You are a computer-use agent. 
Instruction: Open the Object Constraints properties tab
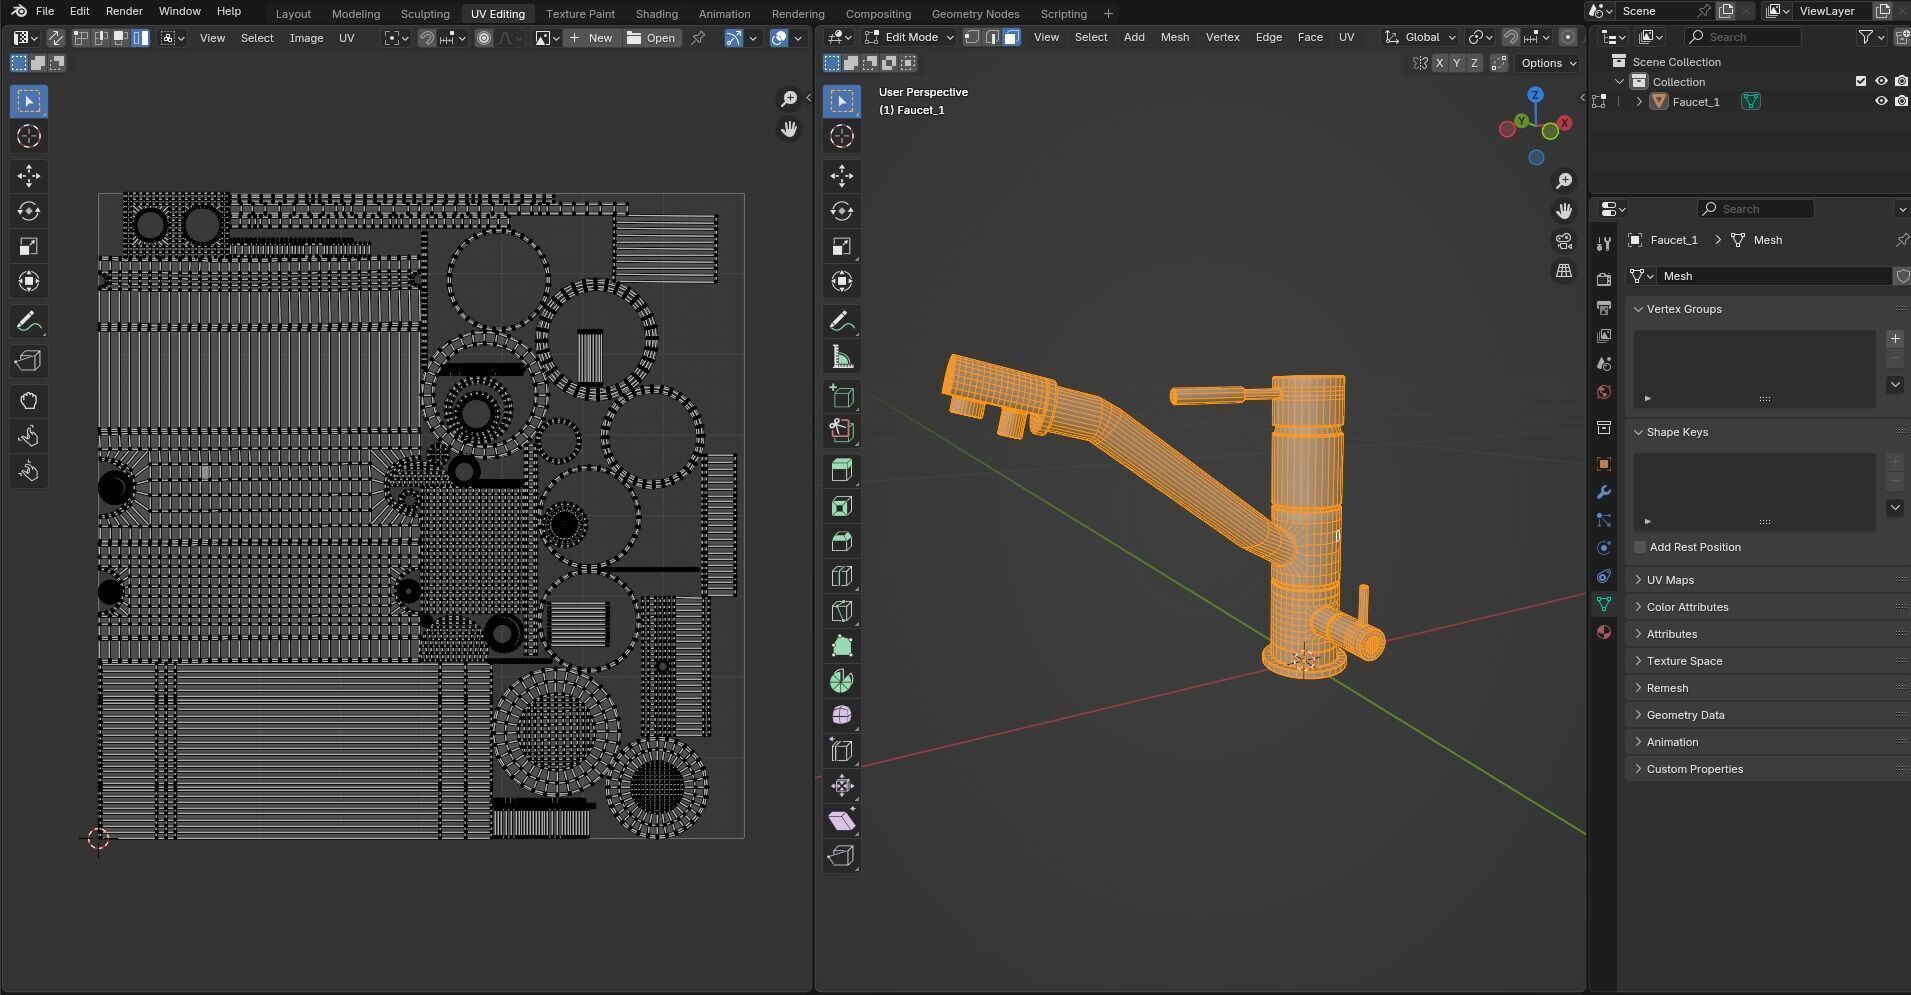[1604, 576]
